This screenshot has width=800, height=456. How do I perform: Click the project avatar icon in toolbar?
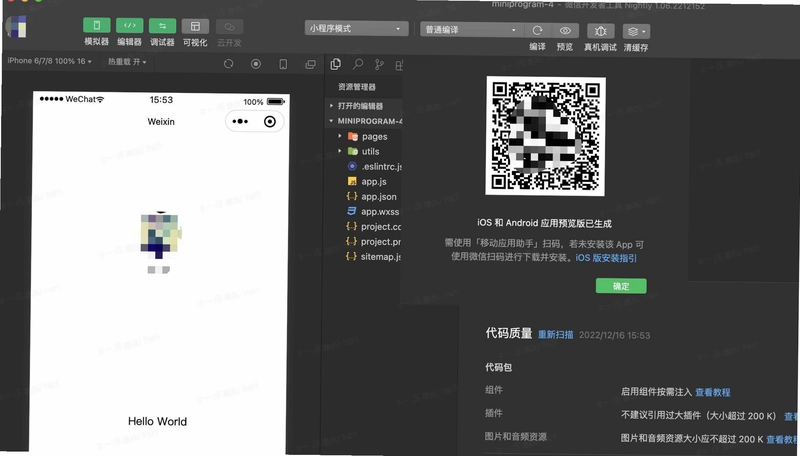[x=16, y=26]
